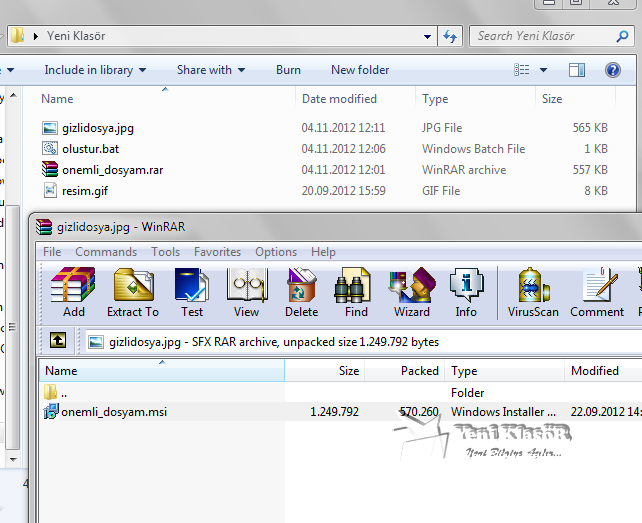Open the Favorites menu
The width and height of the screenshot is (642, 523).
click(217, 252)
